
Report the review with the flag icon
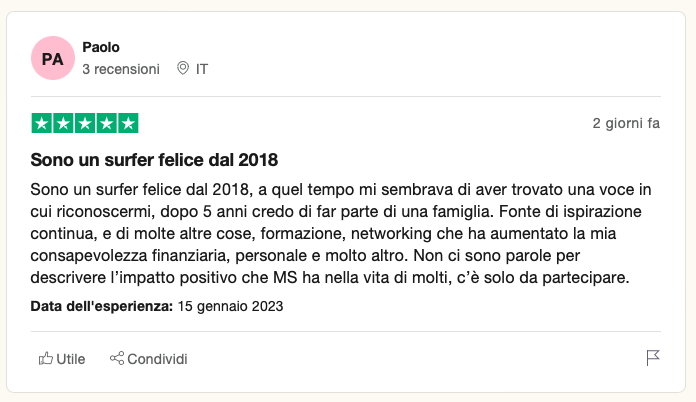(653, 358)
